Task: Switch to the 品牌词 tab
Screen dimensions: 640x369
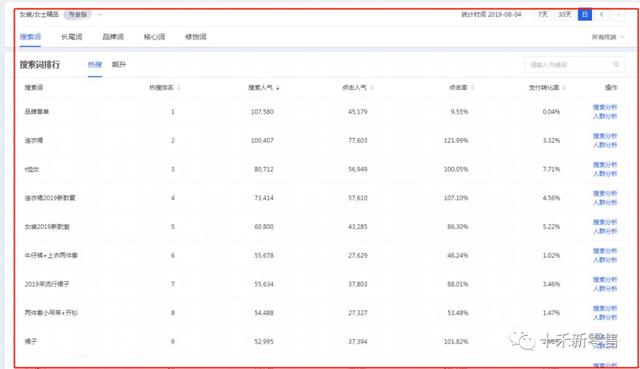Action: [x=113, y=37]
